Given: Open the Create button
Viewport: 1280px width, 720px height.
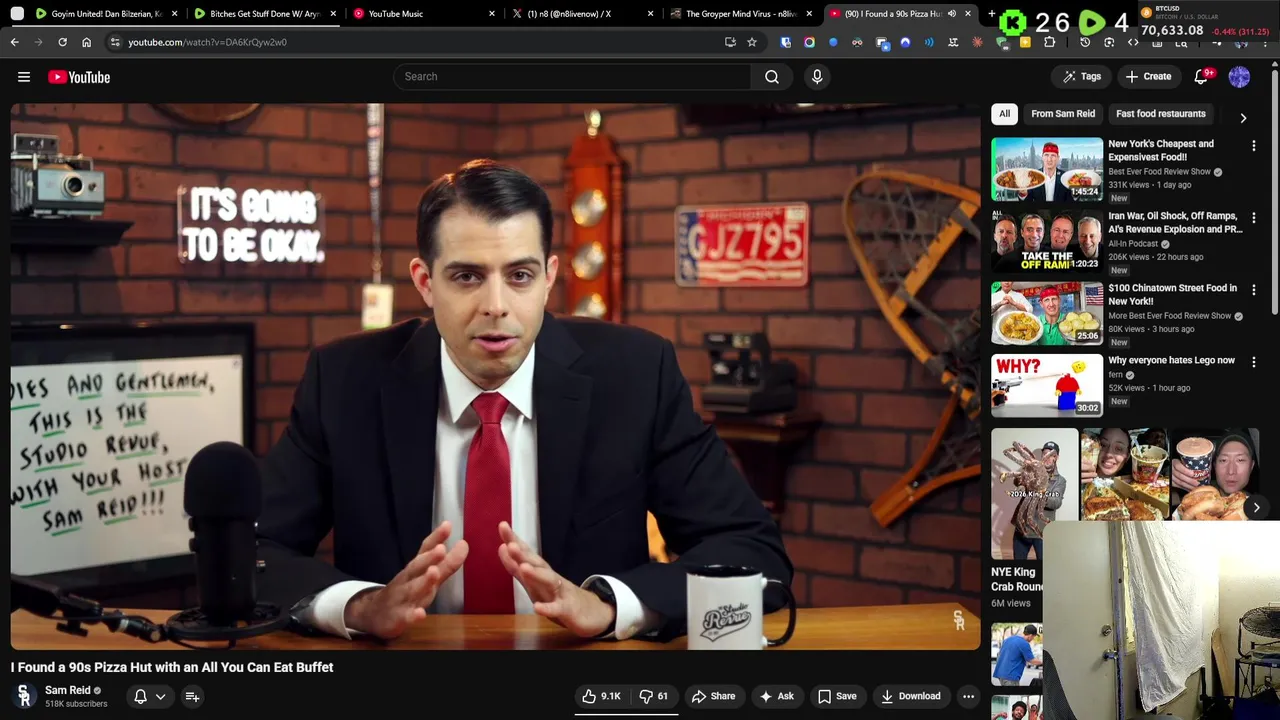Looking at the screenshot, I should pos(1148,77).
